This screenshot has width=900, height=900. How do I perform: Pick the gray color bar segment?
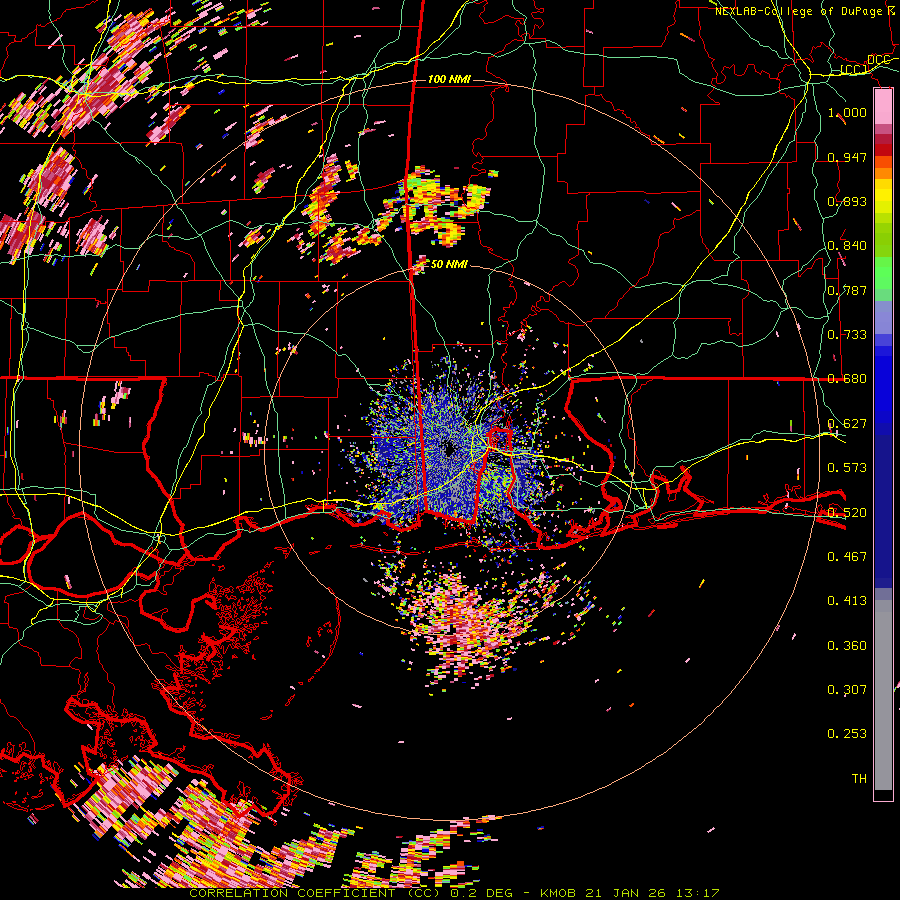pos(883,695)
